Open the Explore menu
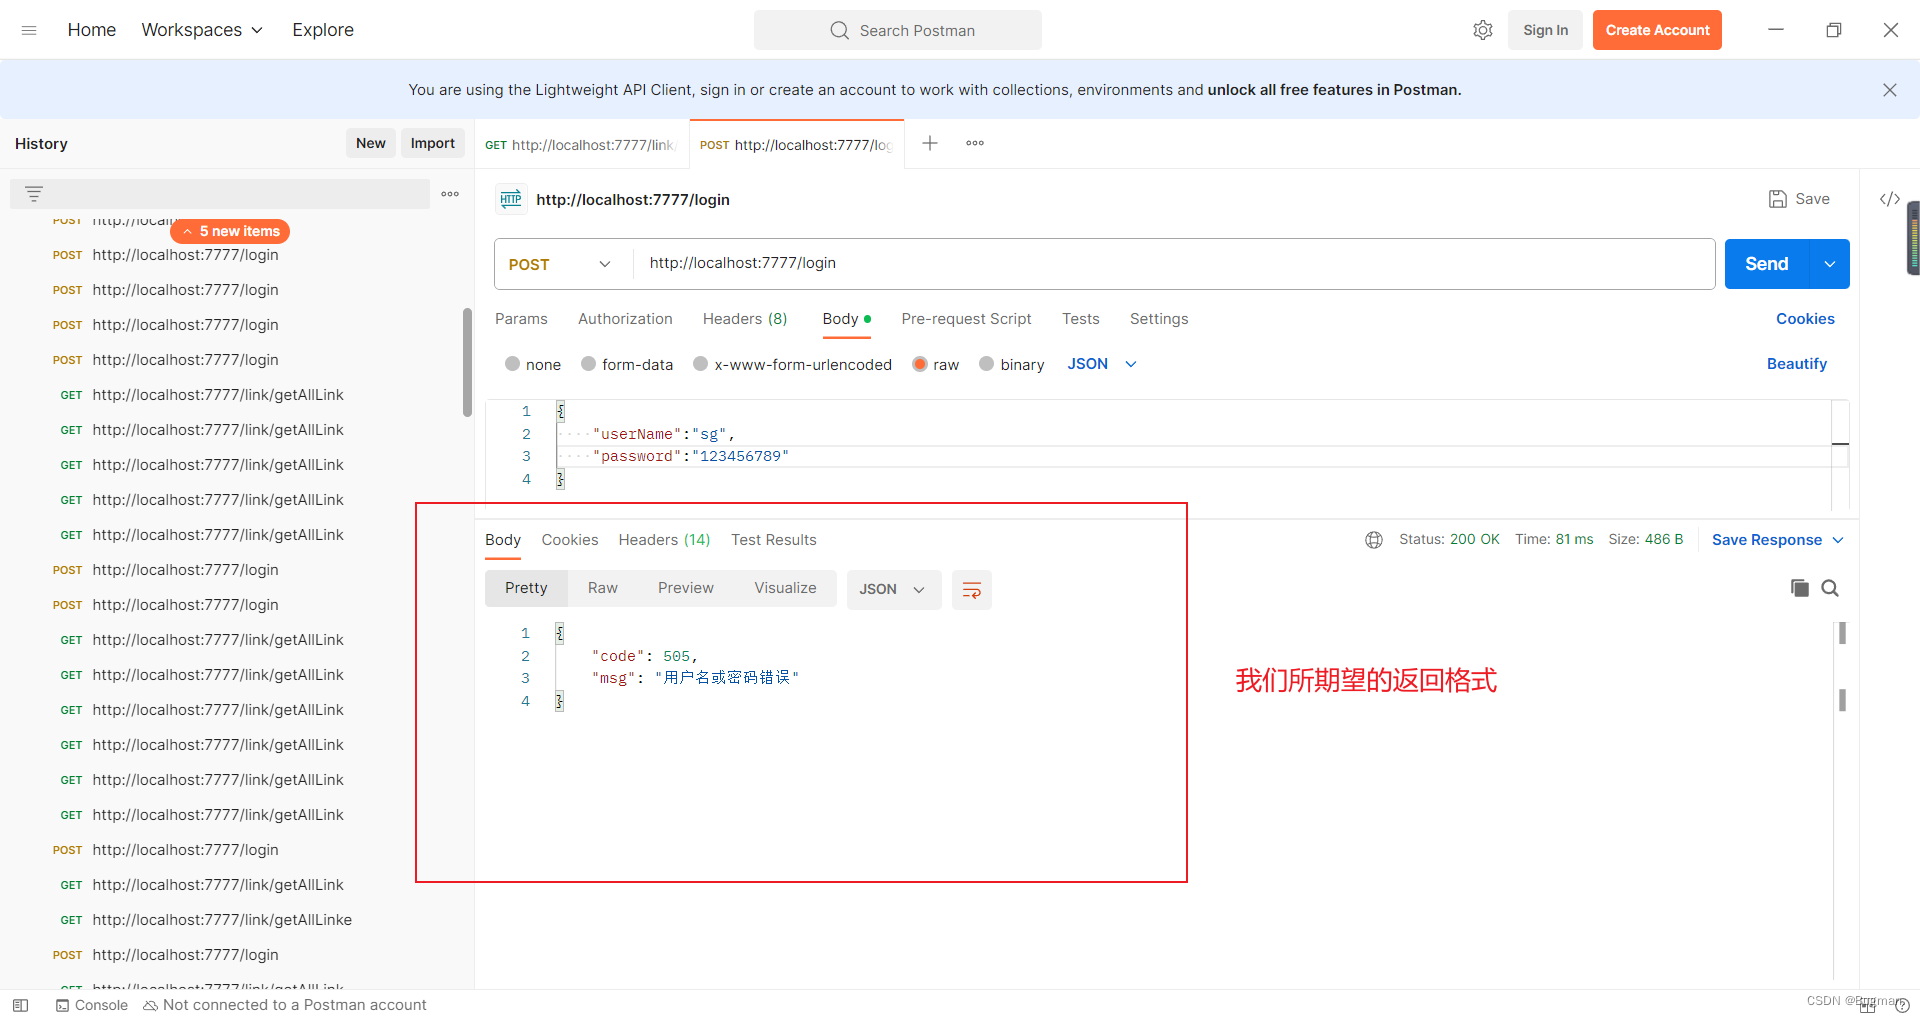The width and height of the screenshot is (1920, 1017). (x=323, y=30)
